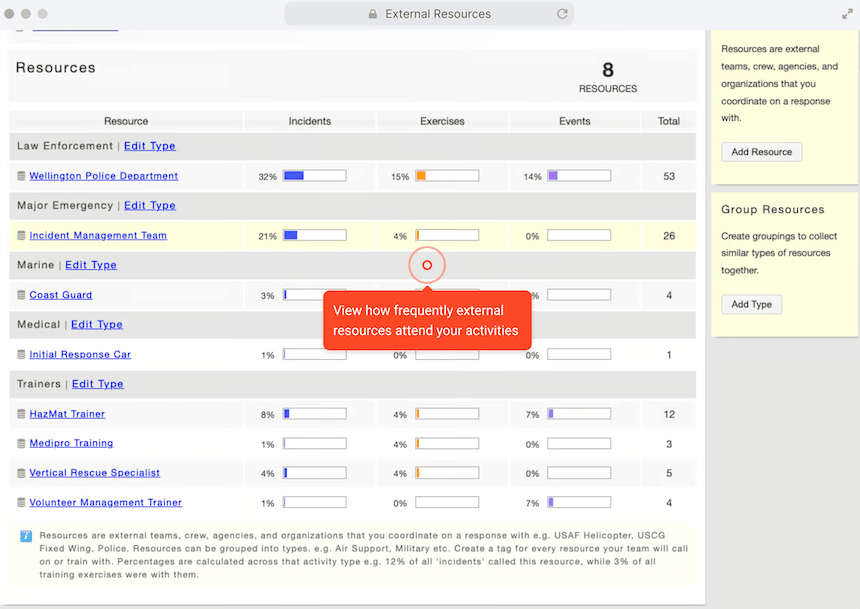The width and height of the screenshot is (860, 609).
Task: Click the resource icon beside Incident Management Team
Action: point(21,235)
